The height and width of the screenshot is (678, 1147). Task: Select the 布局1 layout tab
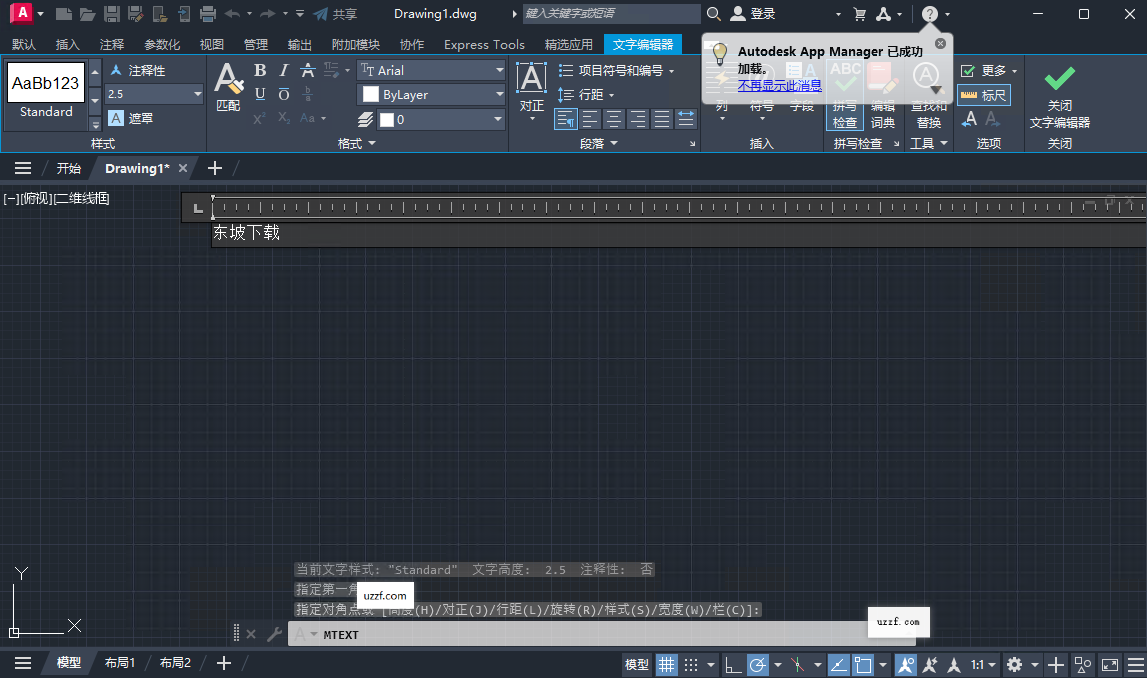119,663
